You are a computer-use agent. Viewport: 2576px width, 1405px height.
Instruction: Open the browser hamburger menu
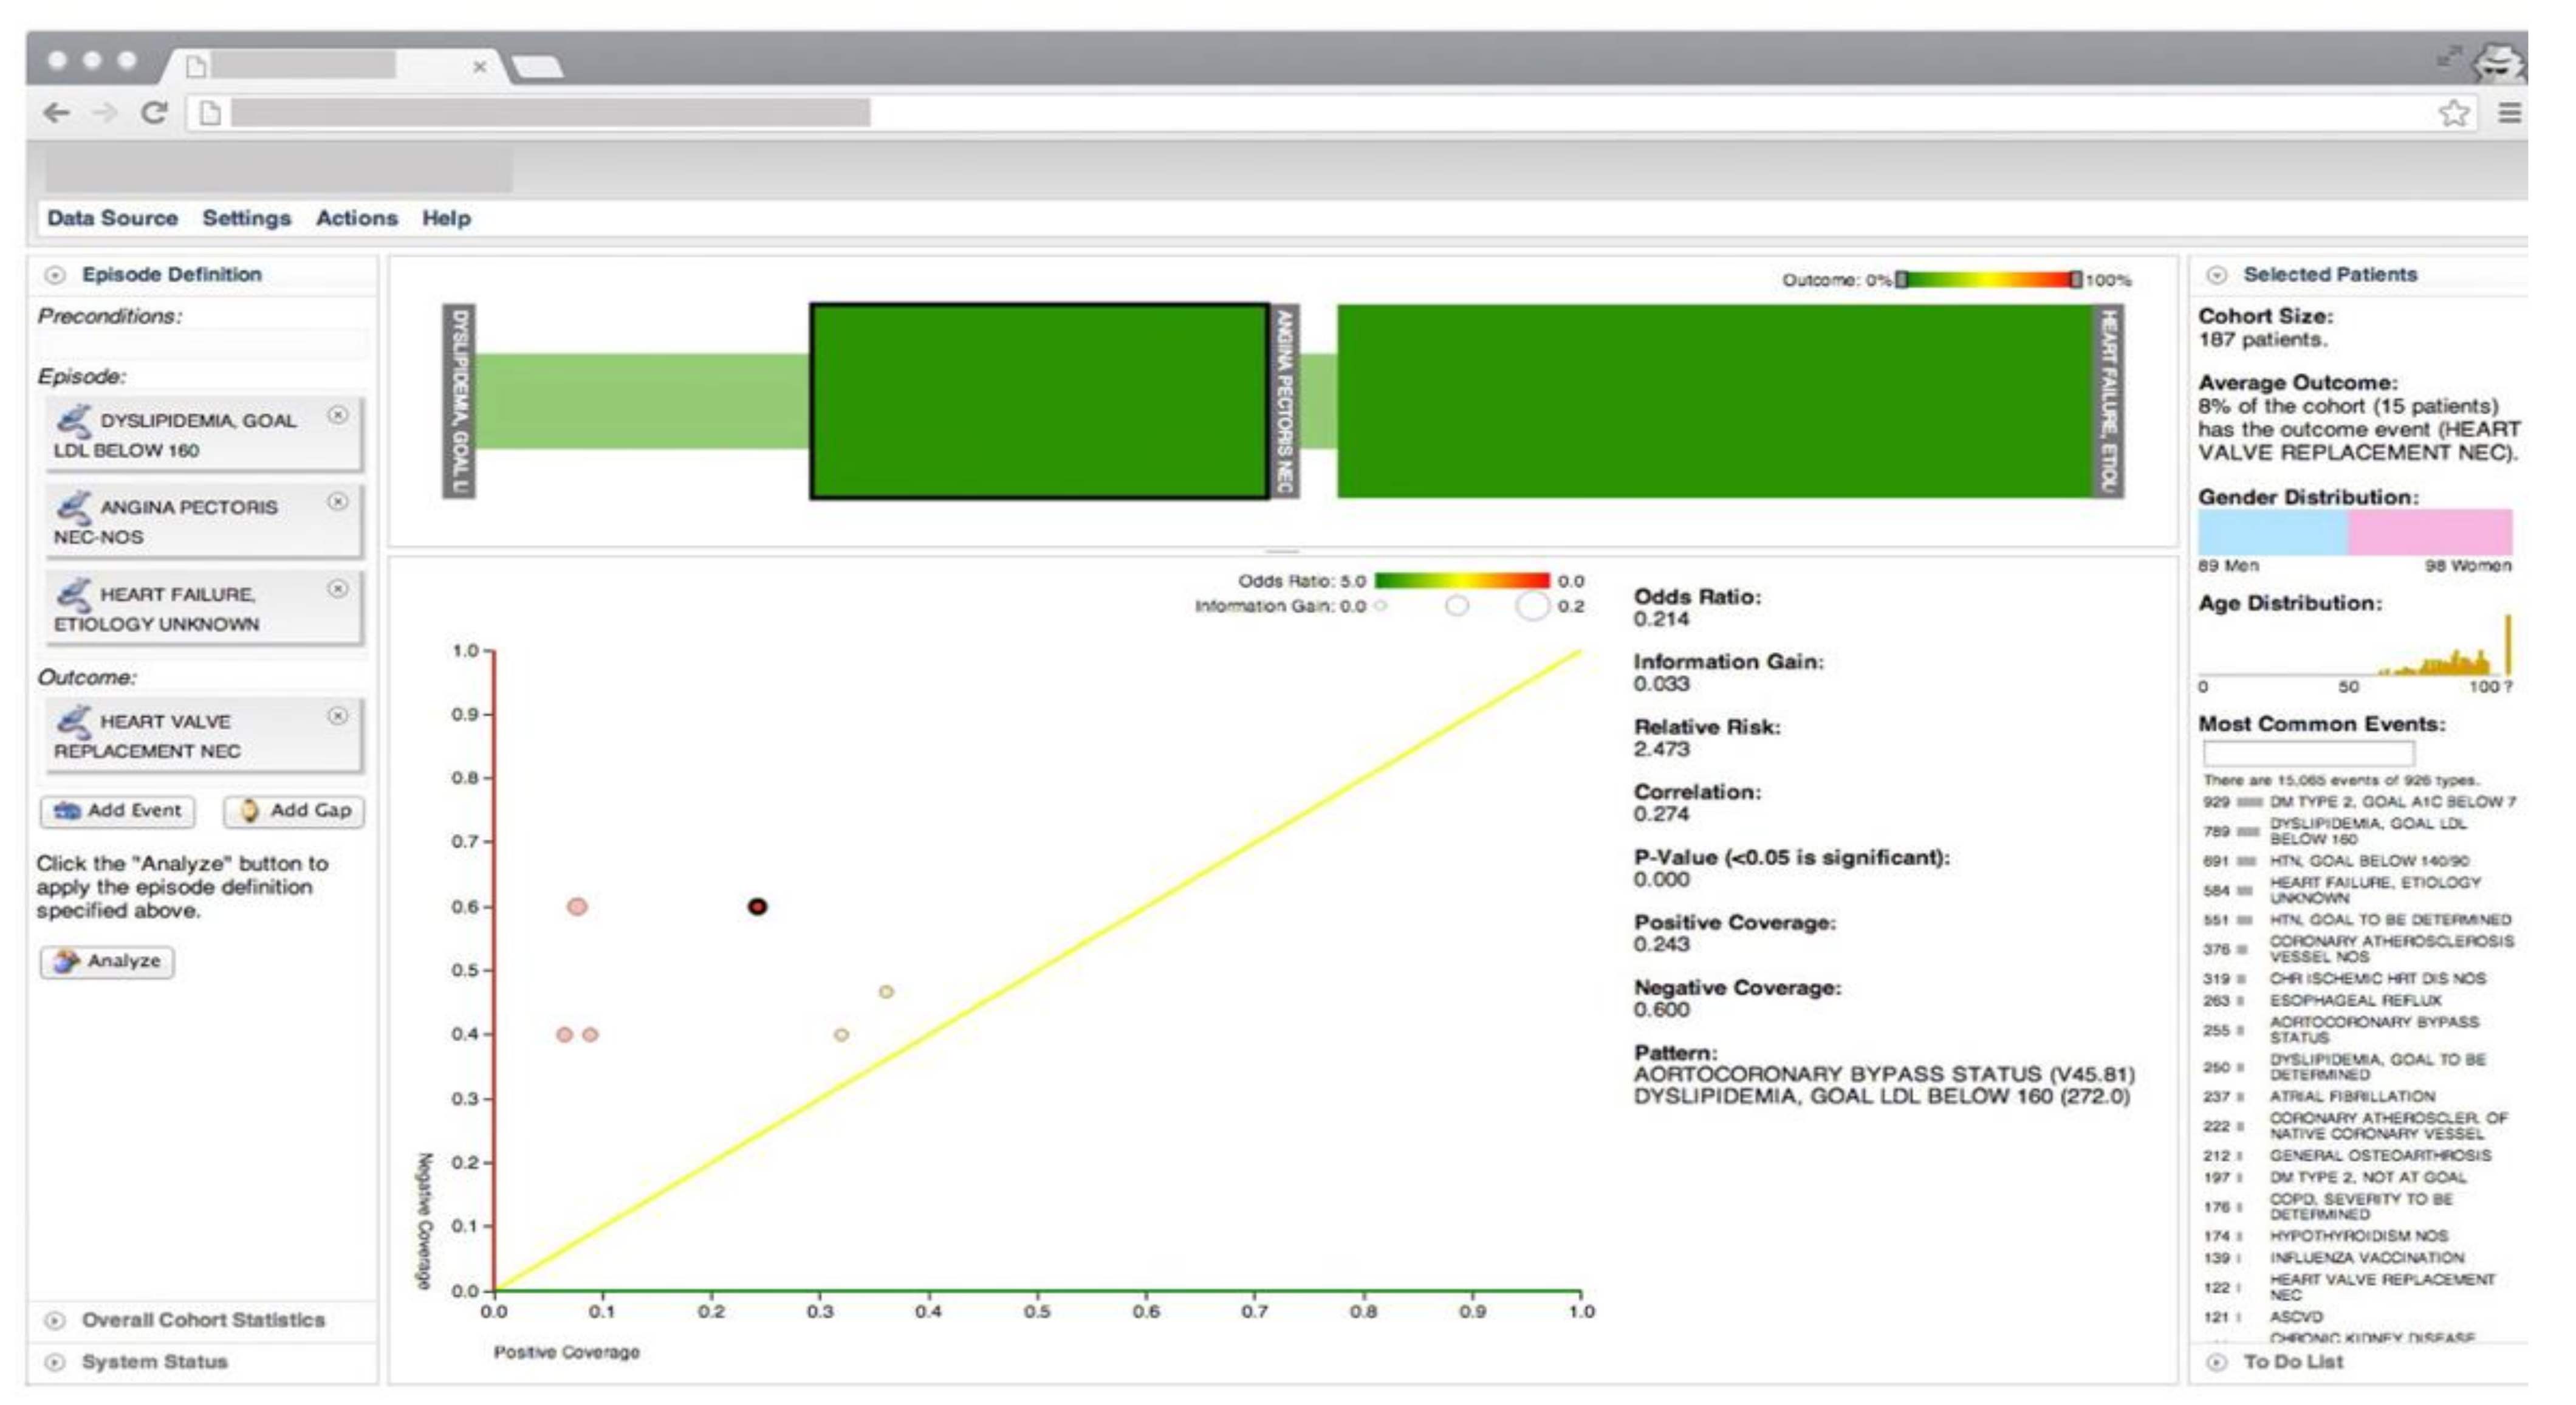[2509, 113]
